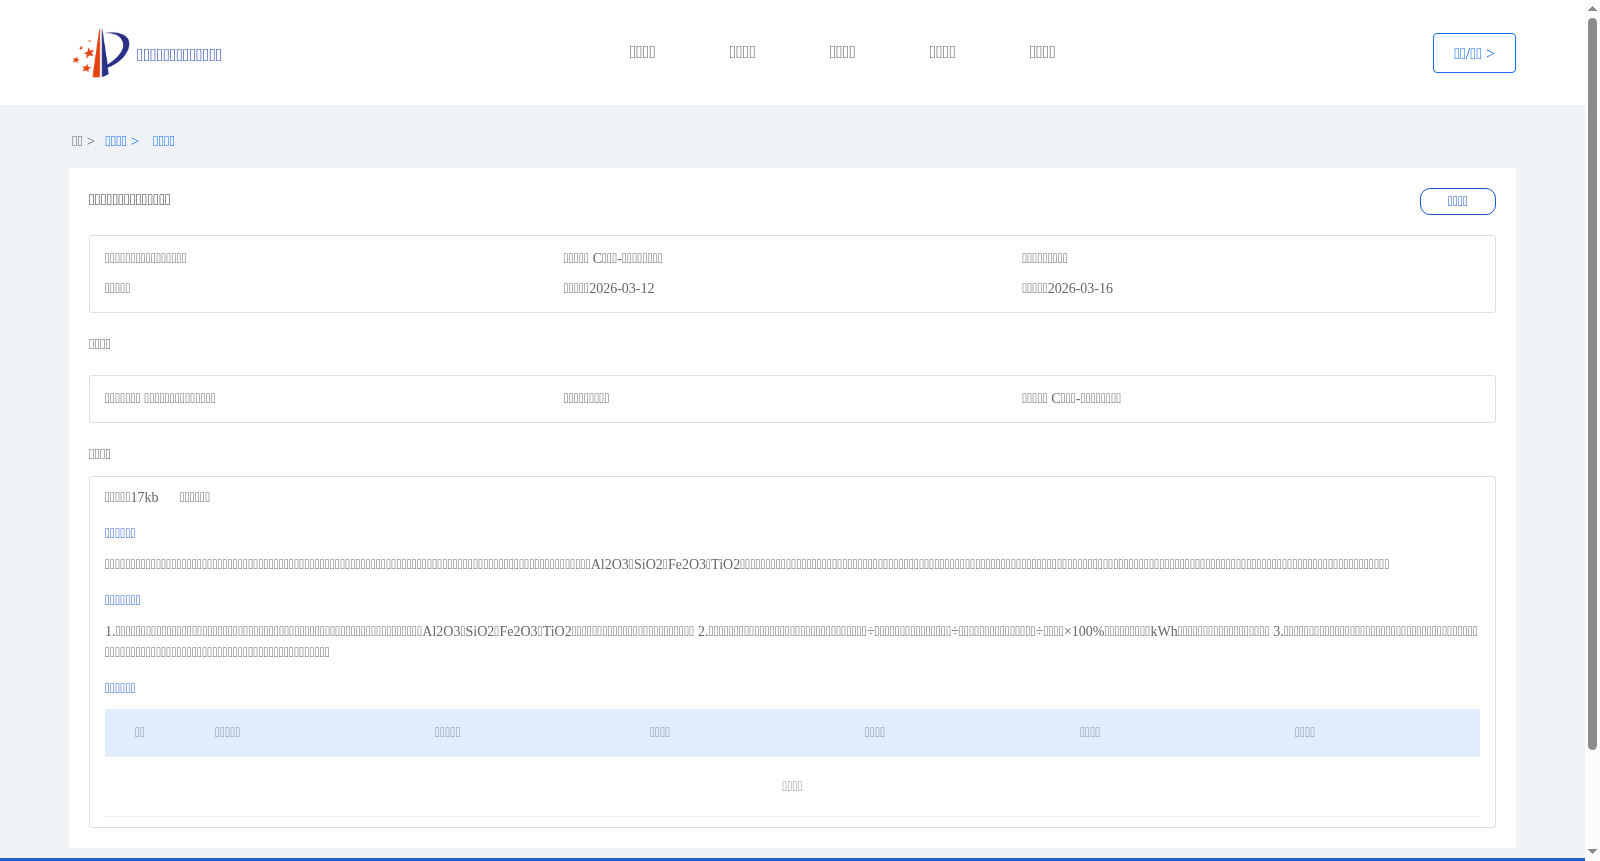Open the middle item of the top navigation menu
The width and height of the screenshot is (1600, 861).
(842, 52)
